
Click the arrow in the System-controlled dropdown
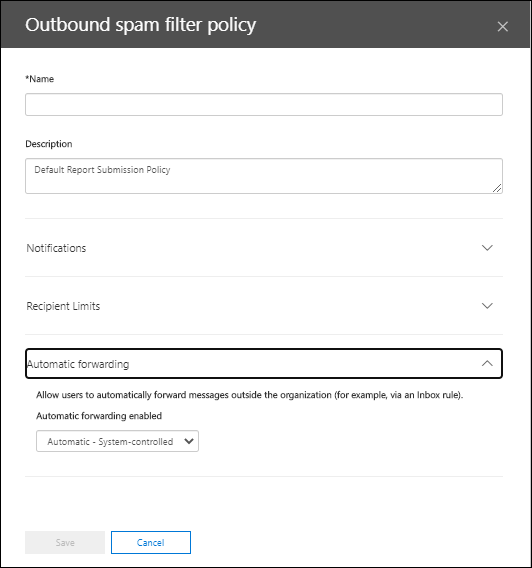coord(189,441)
